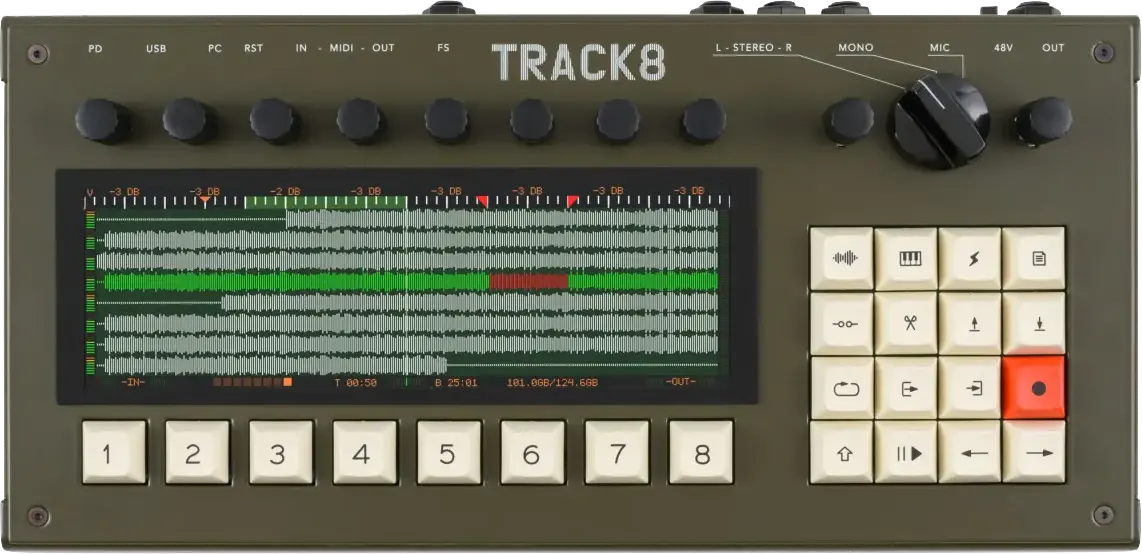Tap the loop key
This screenshot has height=554, width=1142.
point(842,388)
